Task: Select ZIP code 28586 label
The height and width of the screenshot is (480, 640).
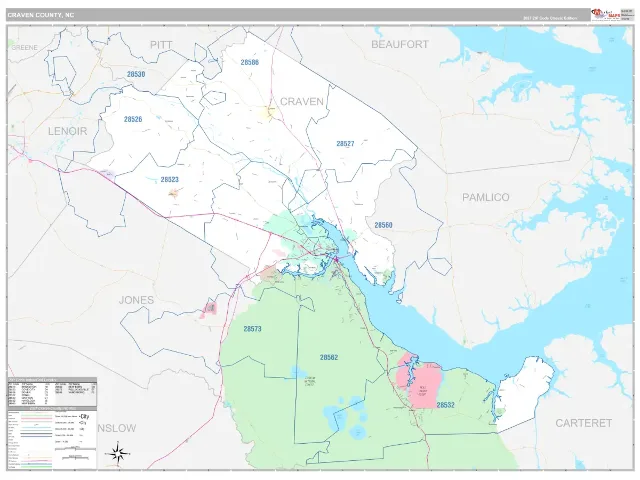Action: (x=249, y=62)
